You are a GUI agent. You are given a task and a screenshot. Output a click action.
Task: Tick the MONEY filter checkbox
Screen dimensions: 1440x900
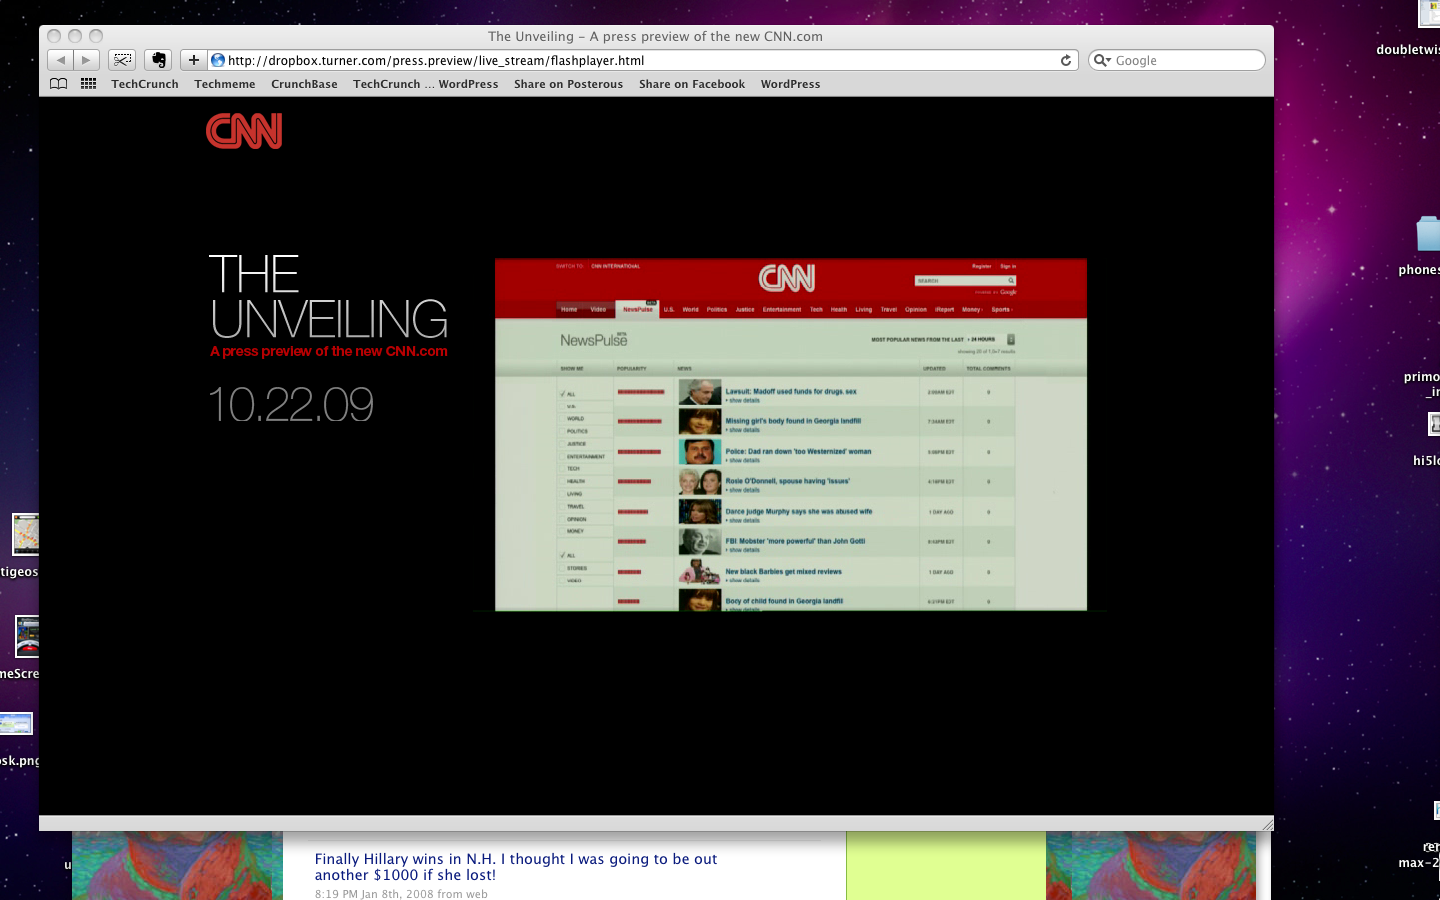point(563,531)
